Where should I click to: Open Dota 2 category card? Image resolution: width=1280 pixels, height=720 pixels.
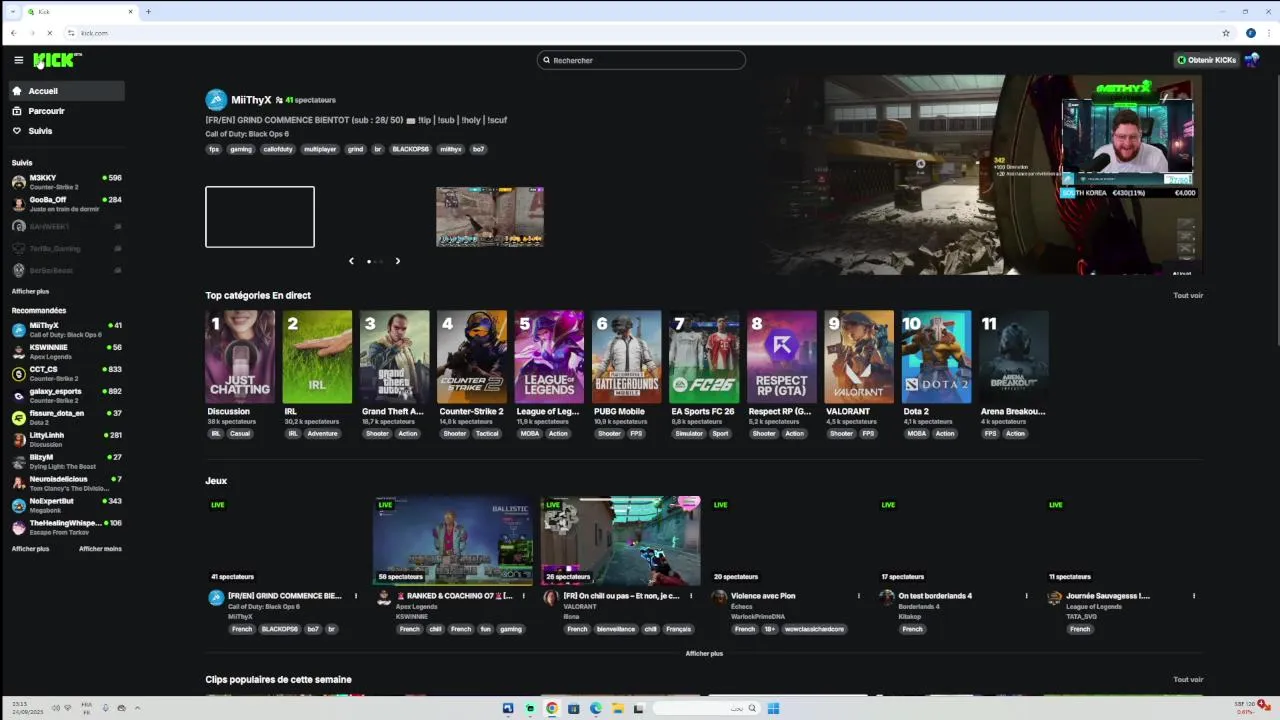936,357
